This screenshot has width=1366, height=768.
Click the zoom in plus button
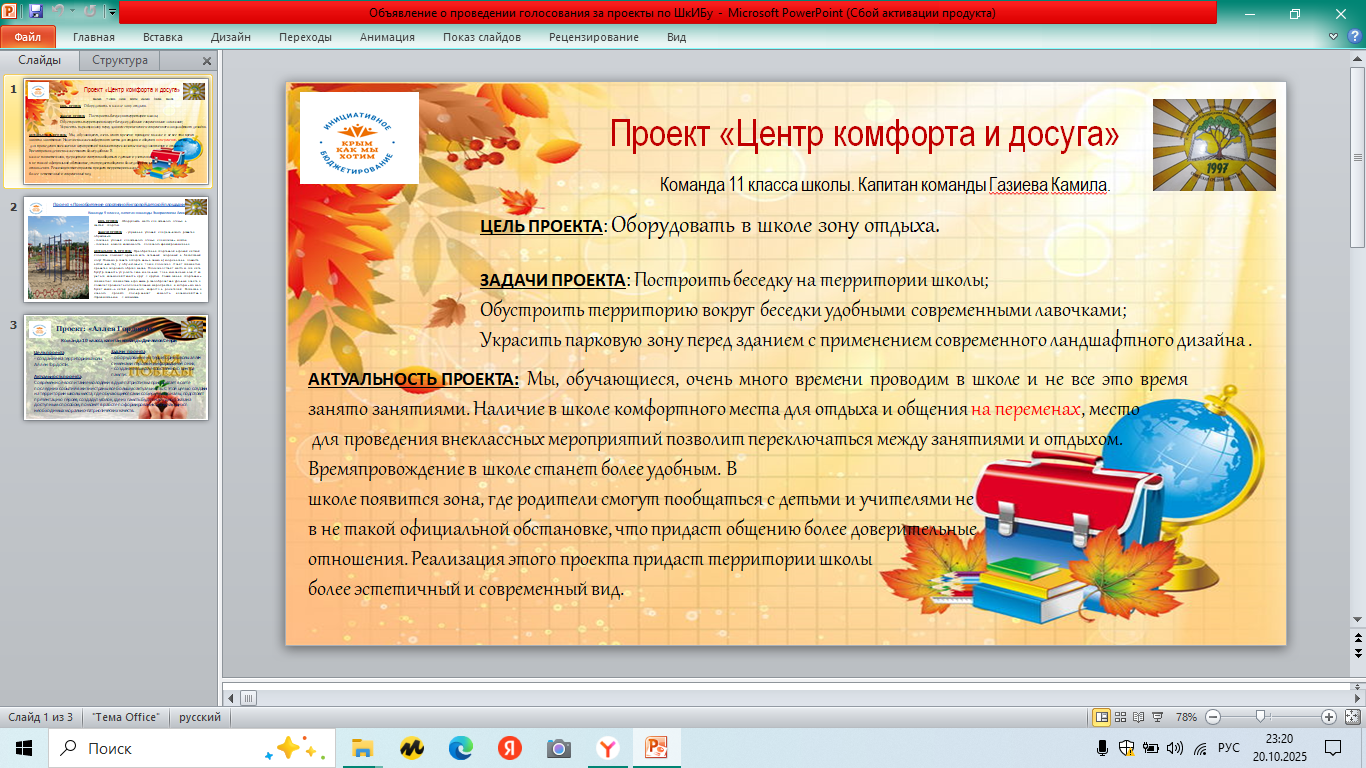point(1328,717)
